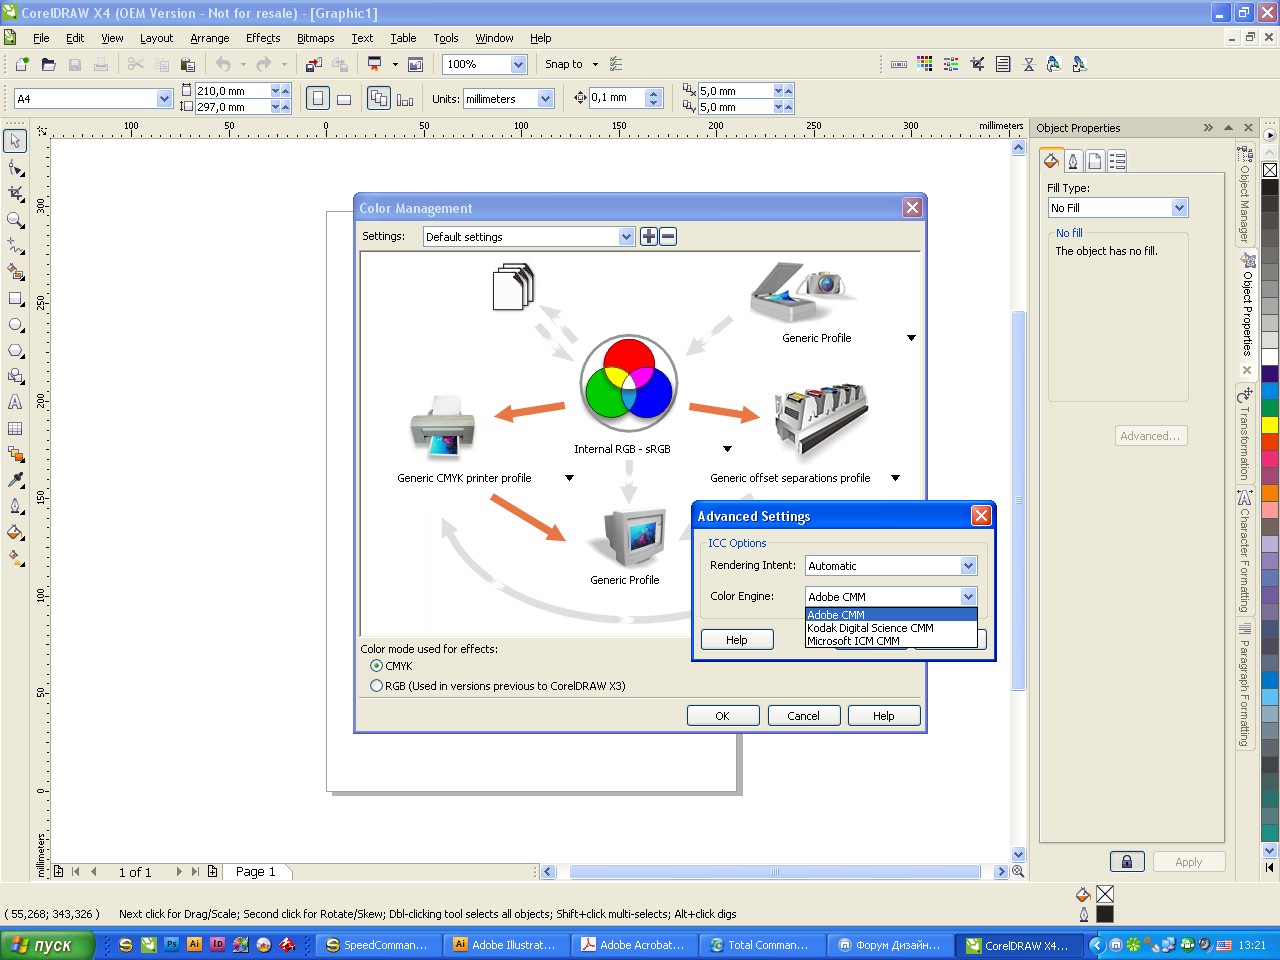Image resolution: width=1280 pixels, height=960 pixels.
Task: Open the Color Management Settings dropdown
Action: [x=627, y=237]
